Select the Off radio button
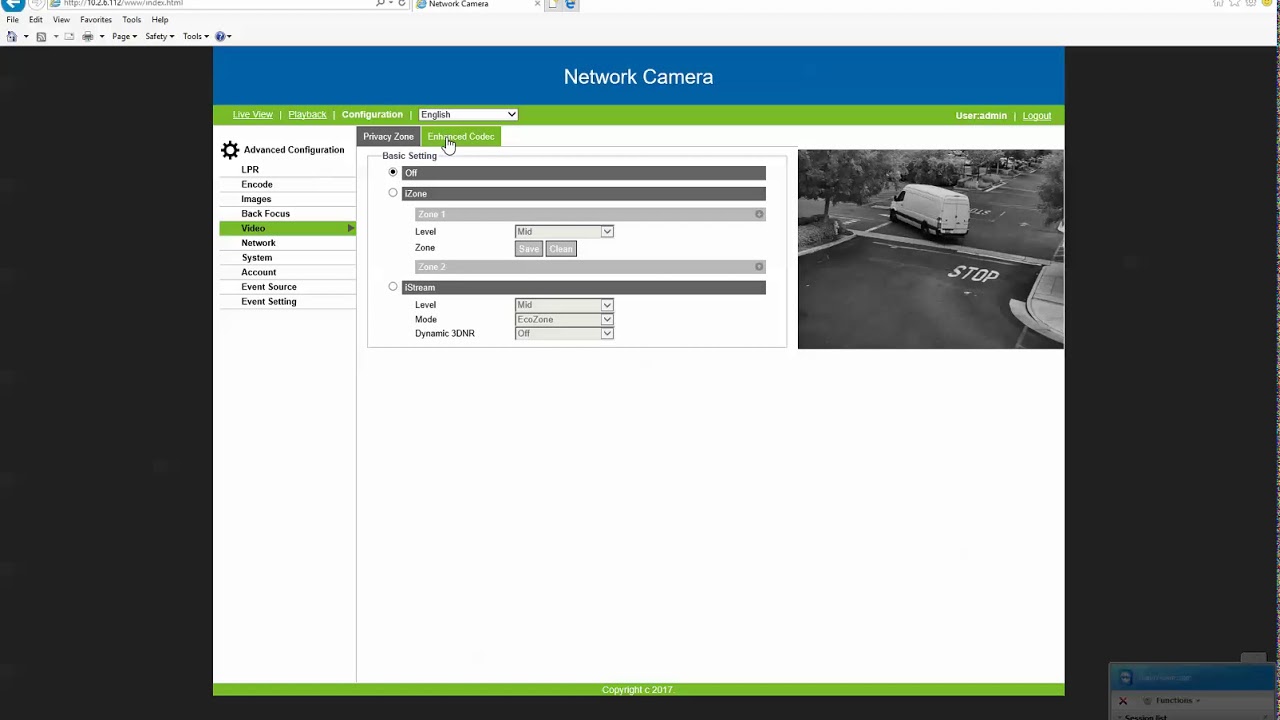 tap(393, 172)
